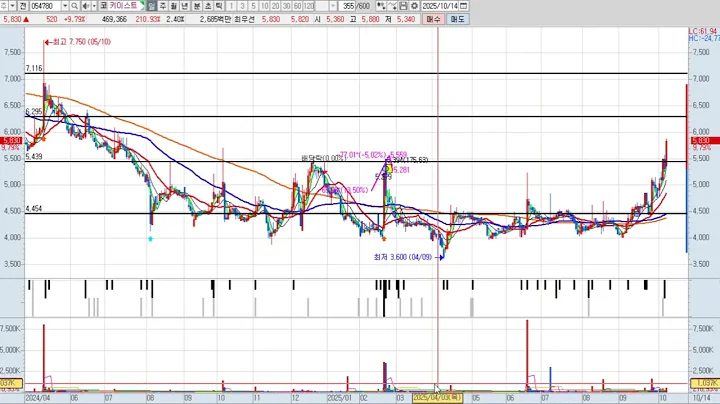Choose the 1 interval button
The image size is (720, 404).
tap(231, 6)
